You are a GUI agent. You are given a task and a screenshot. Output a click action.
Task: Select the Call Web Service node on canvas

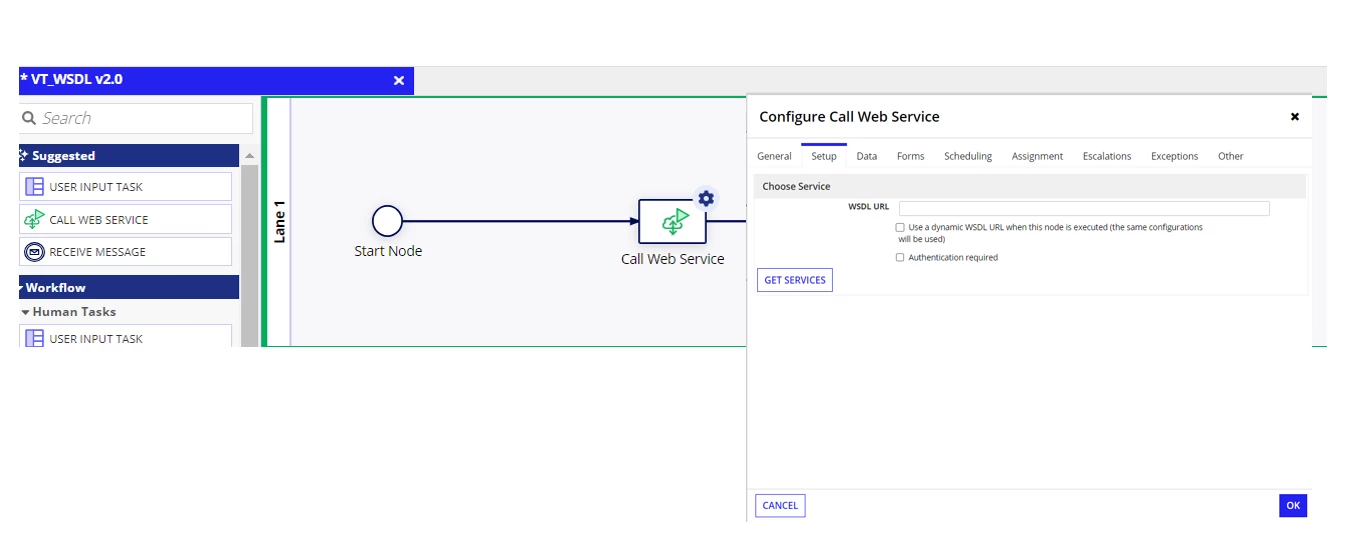[x=672, y=221]
